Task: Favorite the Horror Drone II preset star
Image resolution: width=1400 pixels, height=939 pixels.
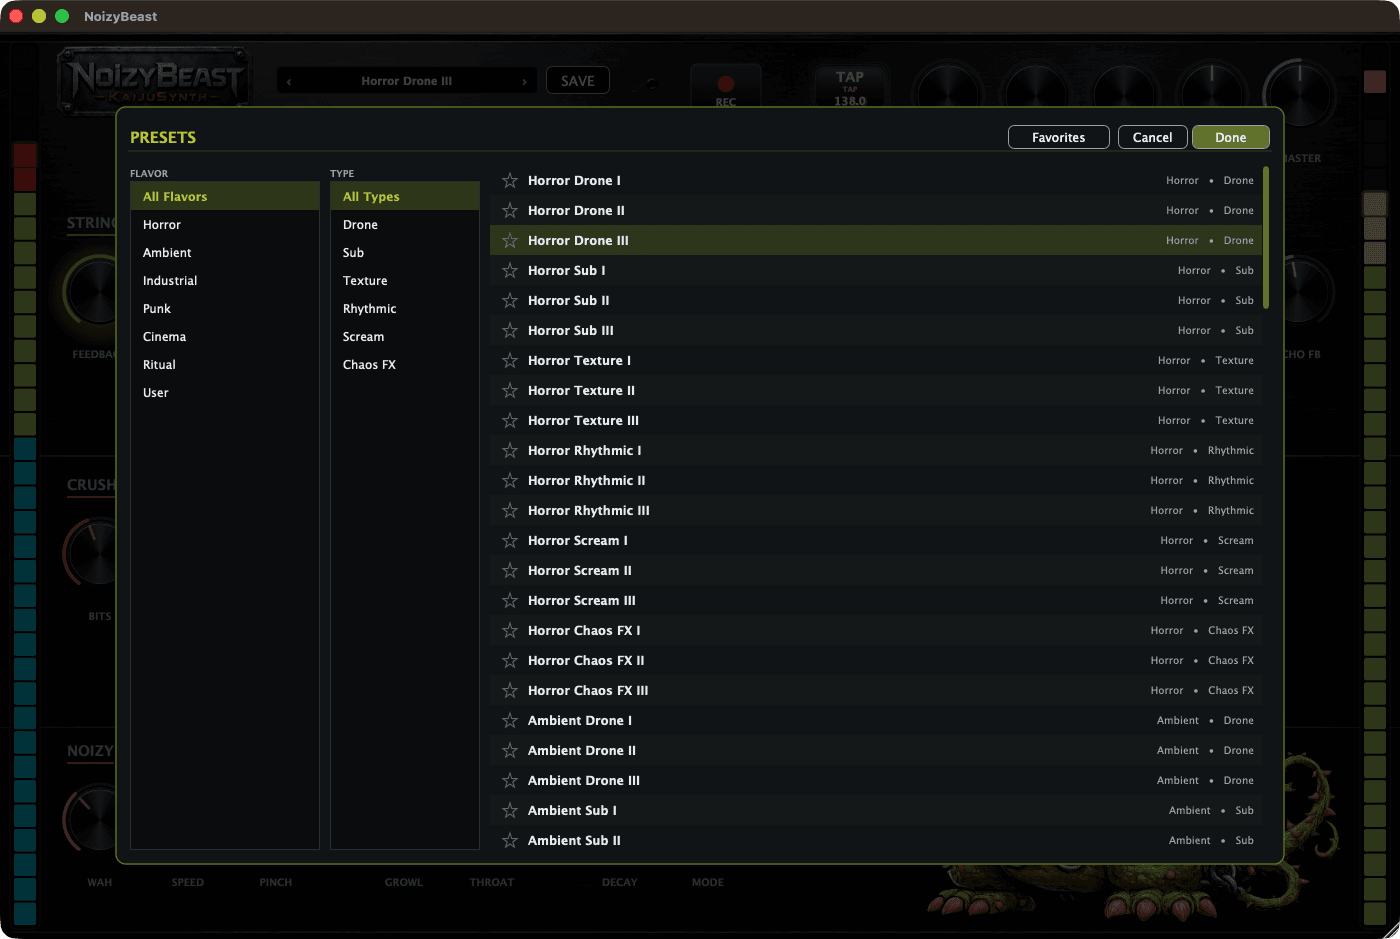Action: click(510, 211)
